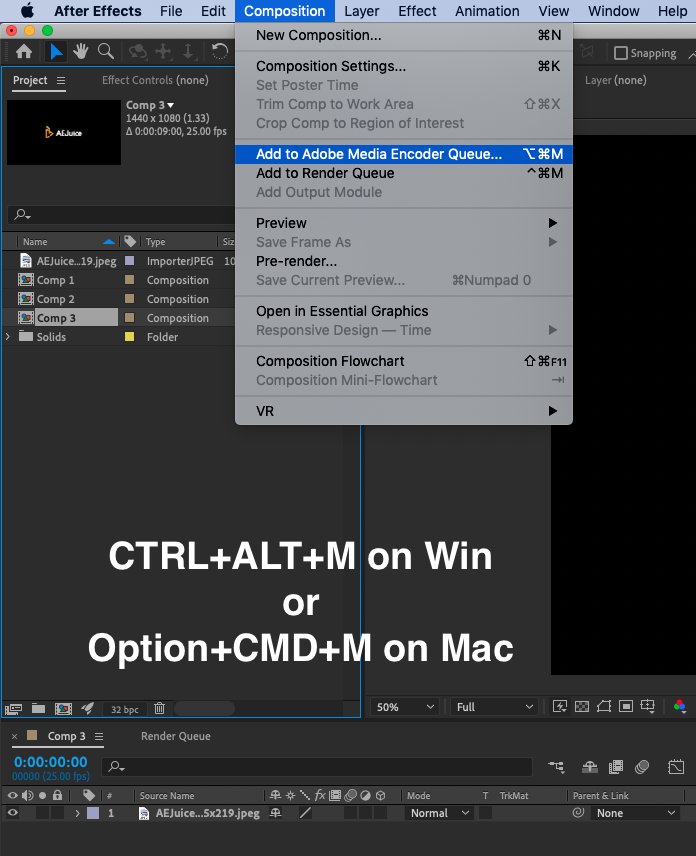Screen dimensions: 696x856
Task: Open Fast Previews options in viewer
Action: click(560, 706)
